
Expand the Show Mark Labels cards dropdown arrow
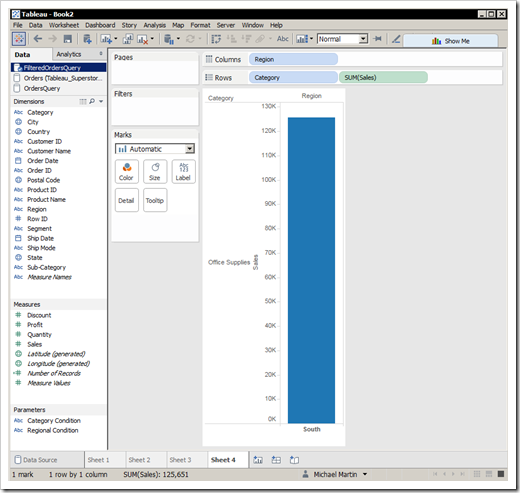311,39
